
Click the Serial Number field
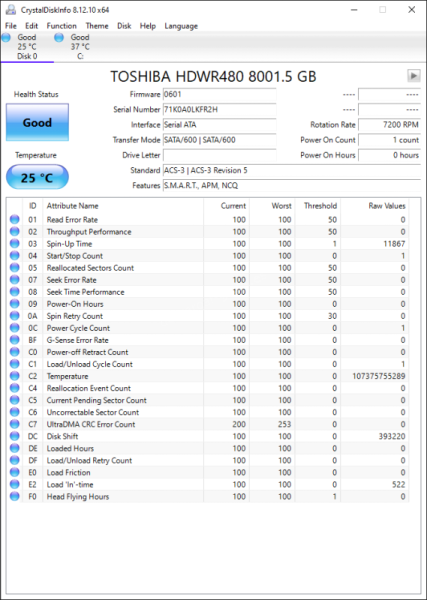pyautogui.click(x=220, y=109)
